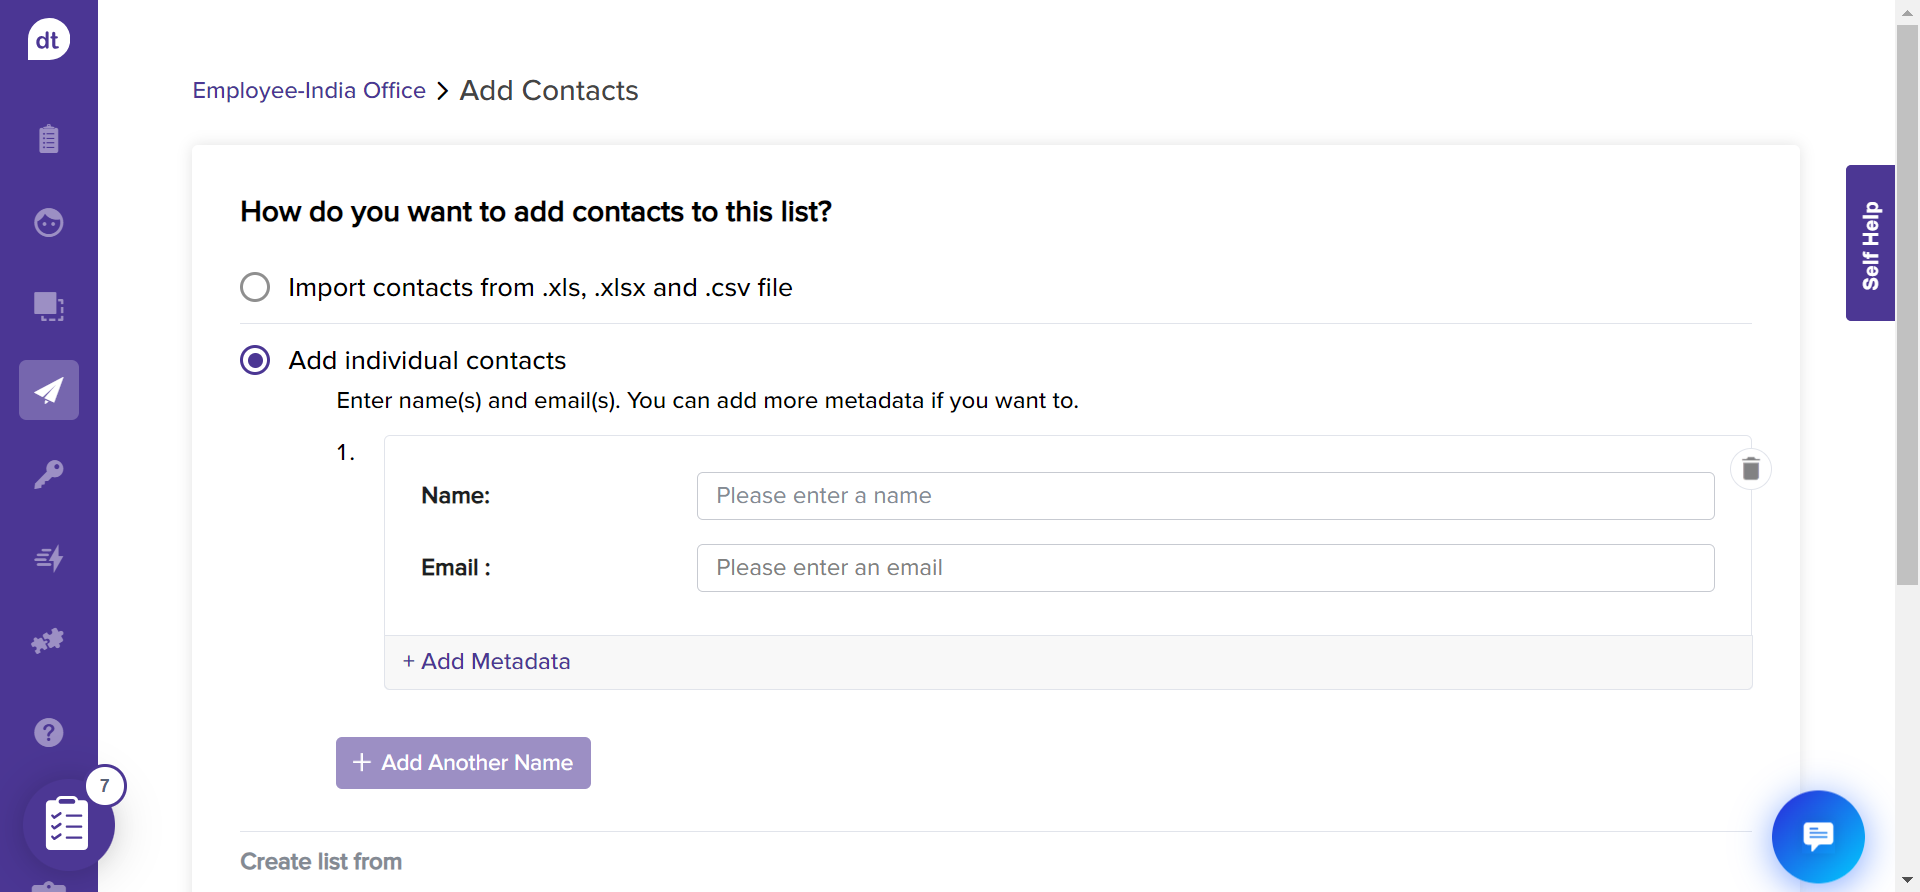Viewport: 1920px width, 892px height.
Task: Open the blue chat bubble widget
Action: [x=1817, y=836]
